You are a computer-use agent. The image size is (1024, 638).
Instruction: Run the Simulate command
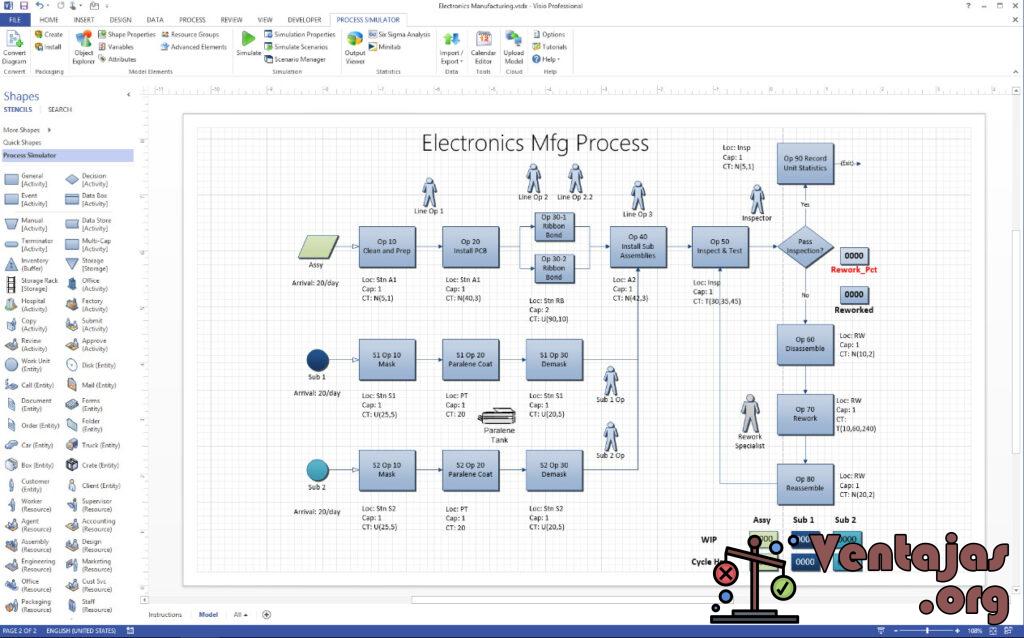pos(248,43)
